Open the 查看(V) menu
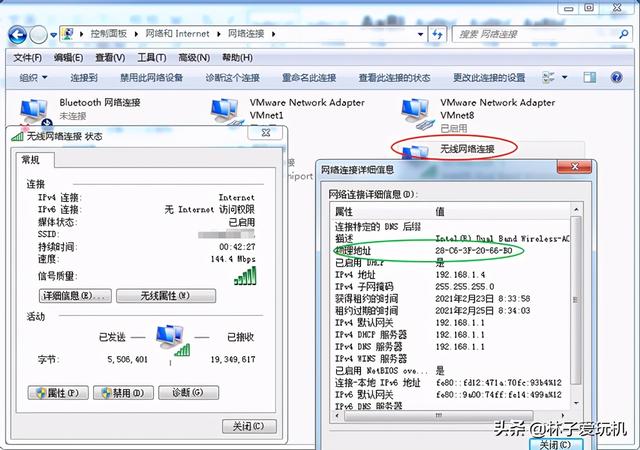Viewport: 640px width, 450px height. click(110, 58)
